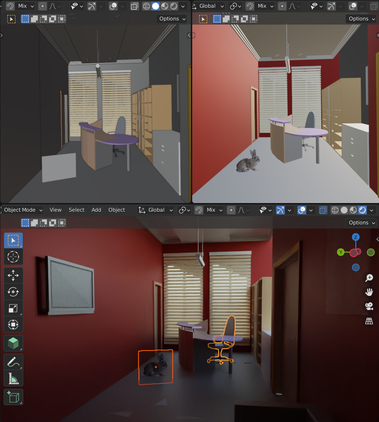This screenshot has height=422, width=379.
Task: Toggle snapping in the bottom viewport header
Action: [x=199, y=210]
